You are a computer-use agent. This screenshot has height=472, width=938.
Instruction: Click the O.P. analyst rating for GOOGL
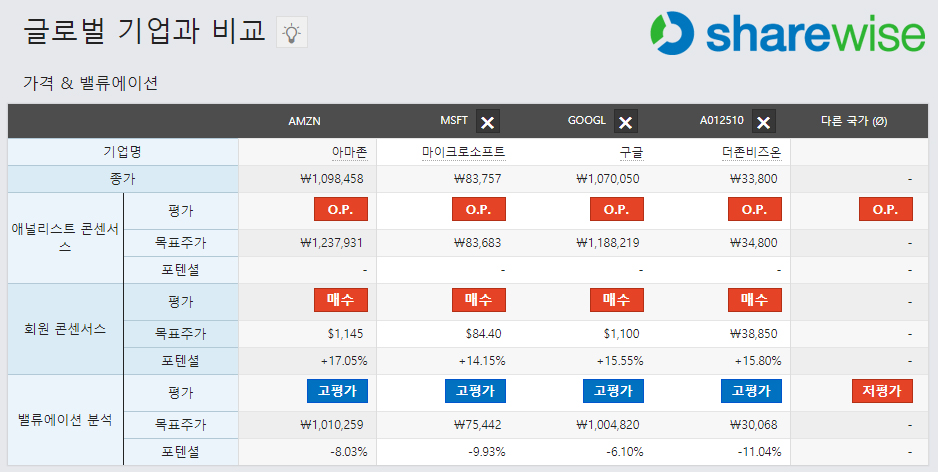click(x=617, y=210)
